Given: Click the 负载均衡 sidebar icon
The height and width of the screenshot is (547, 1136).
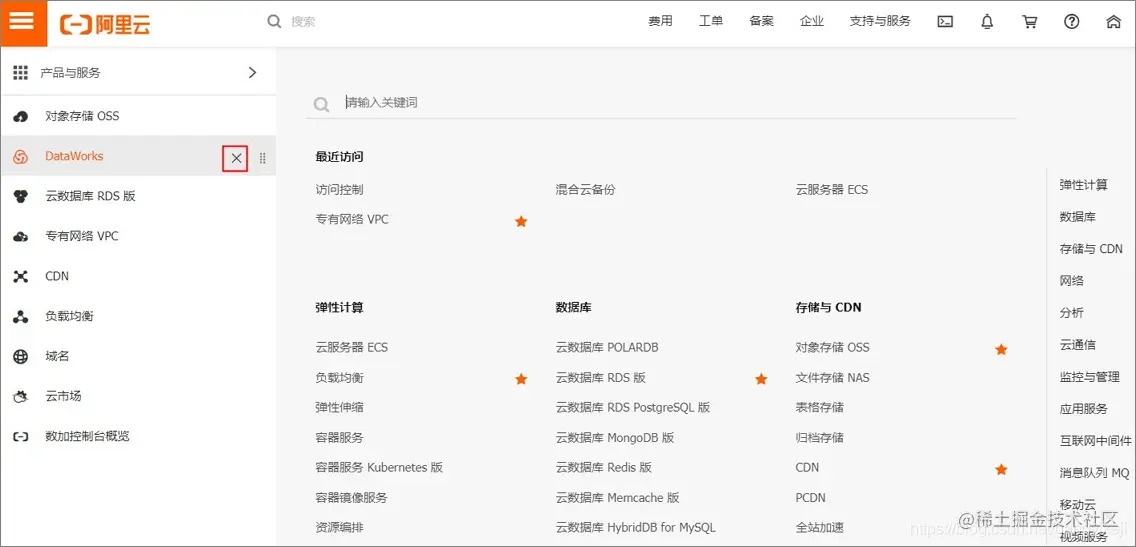Looking at the screenshot, I should tap(21, 317).
